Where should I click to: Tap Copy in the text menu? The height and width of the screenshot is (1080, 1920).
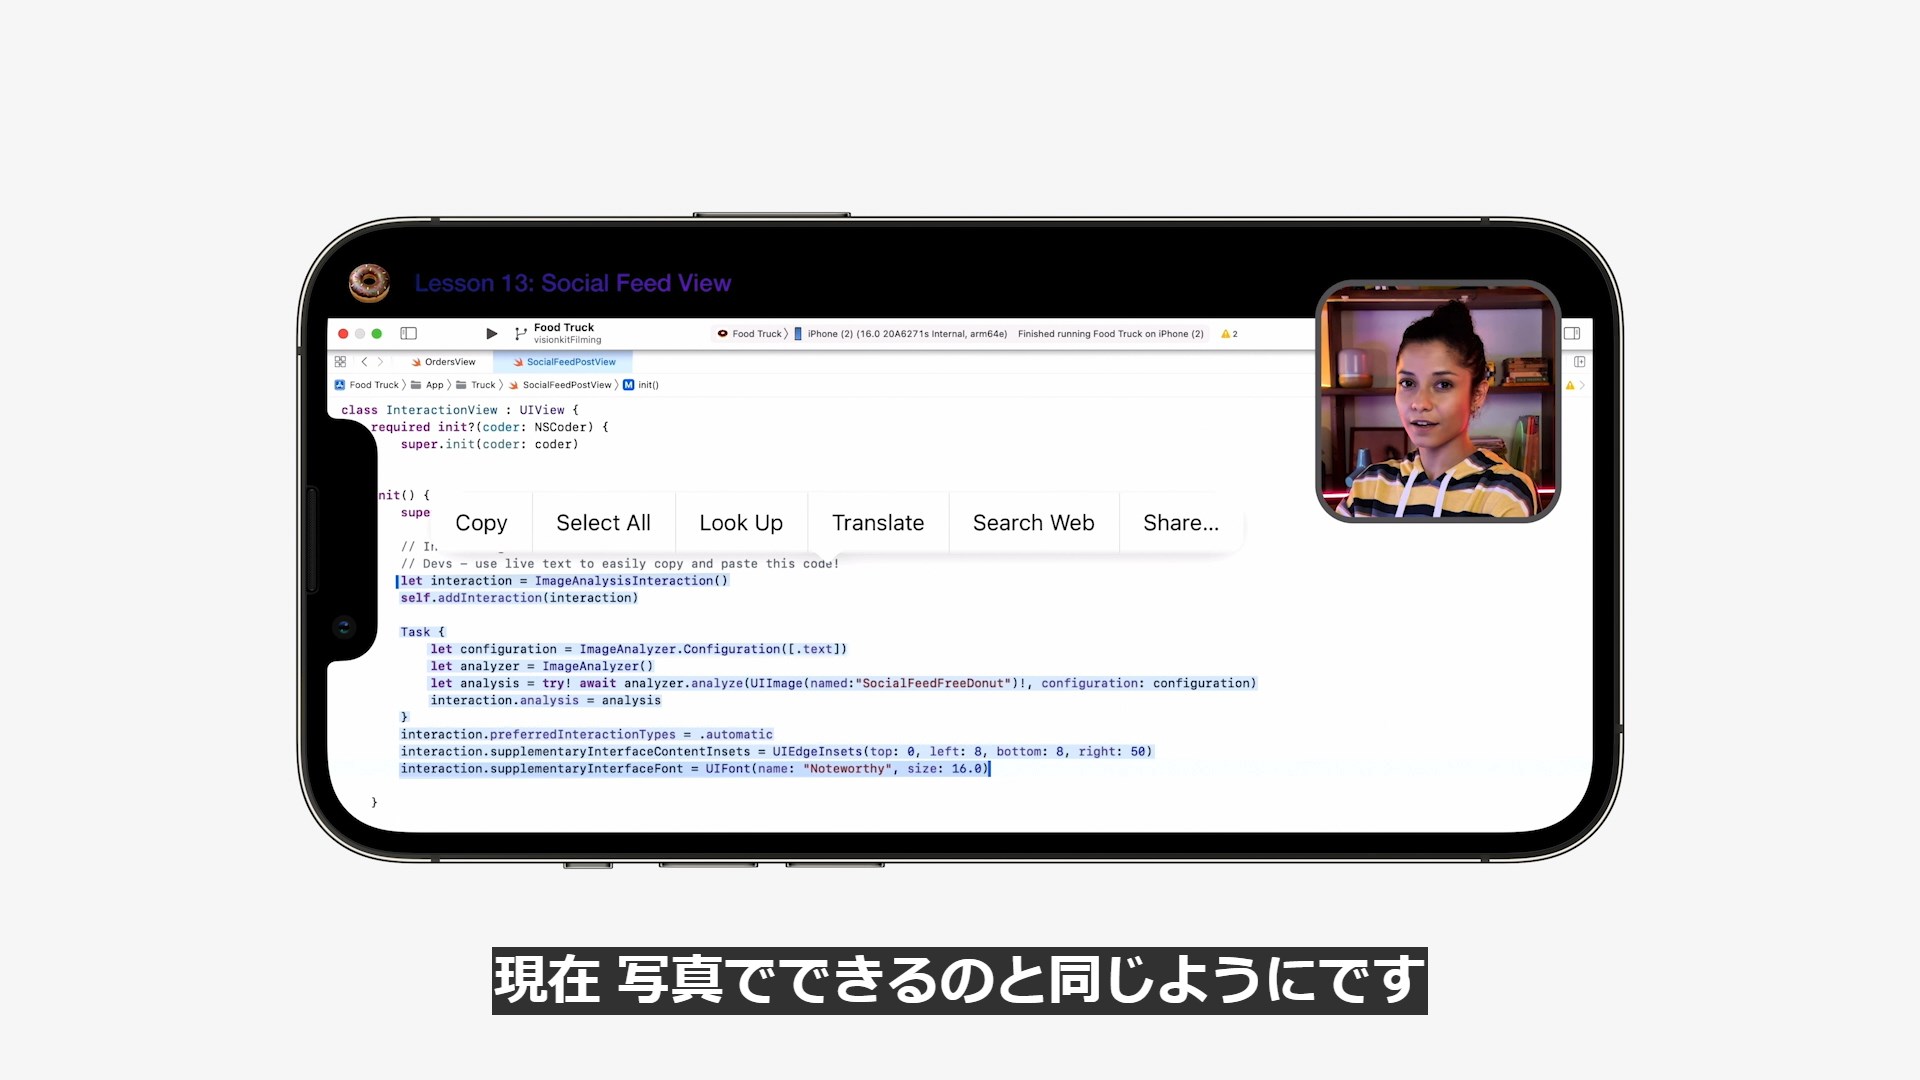coord(481,523)
